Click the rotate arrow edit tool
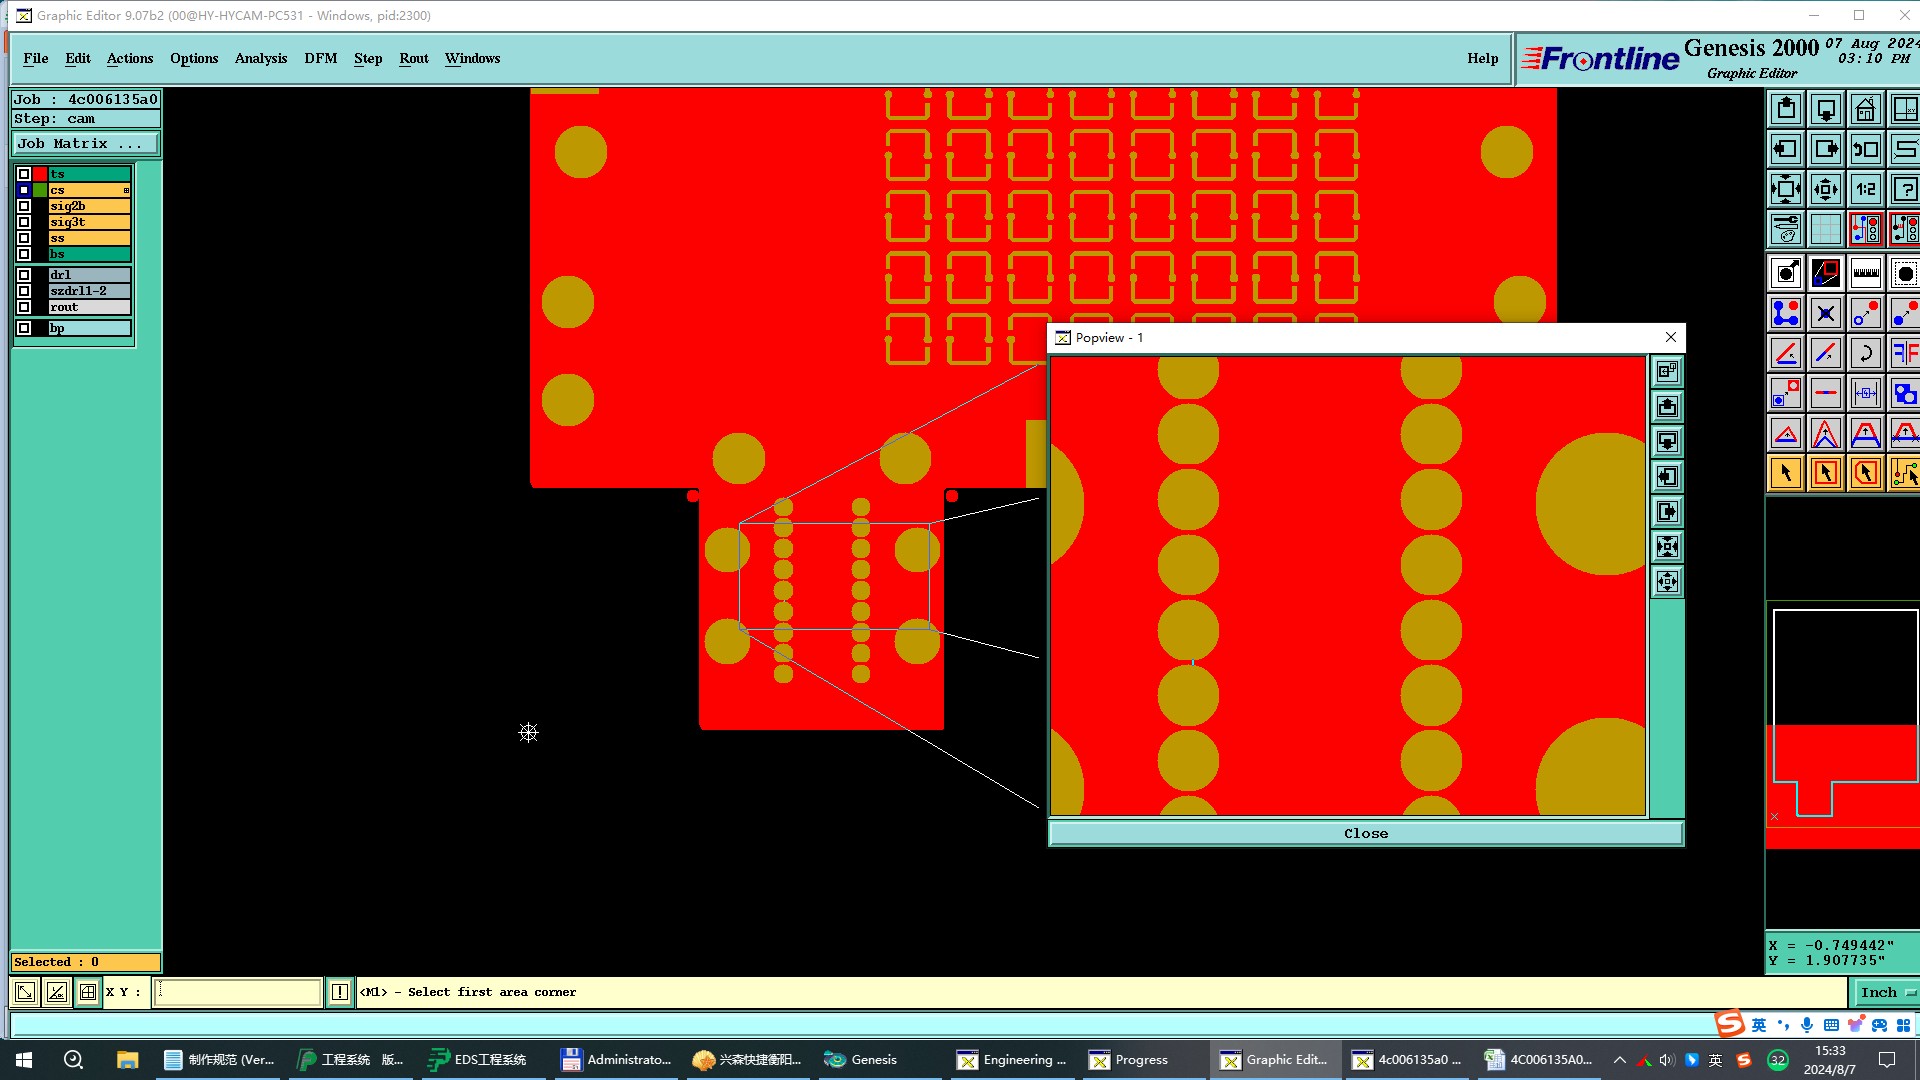Screen dimensions: 1920x1080 (1865, 353)
